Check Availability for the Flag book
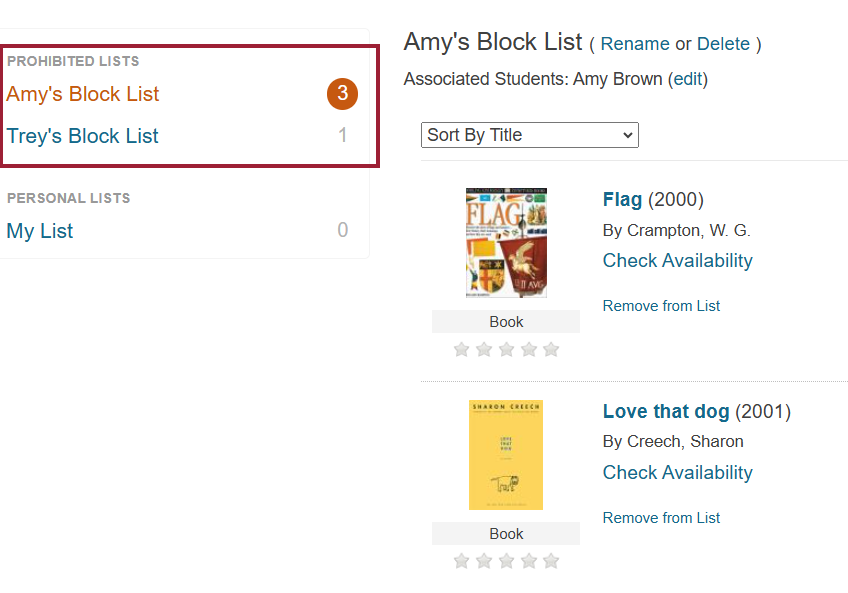 point(678,261)
